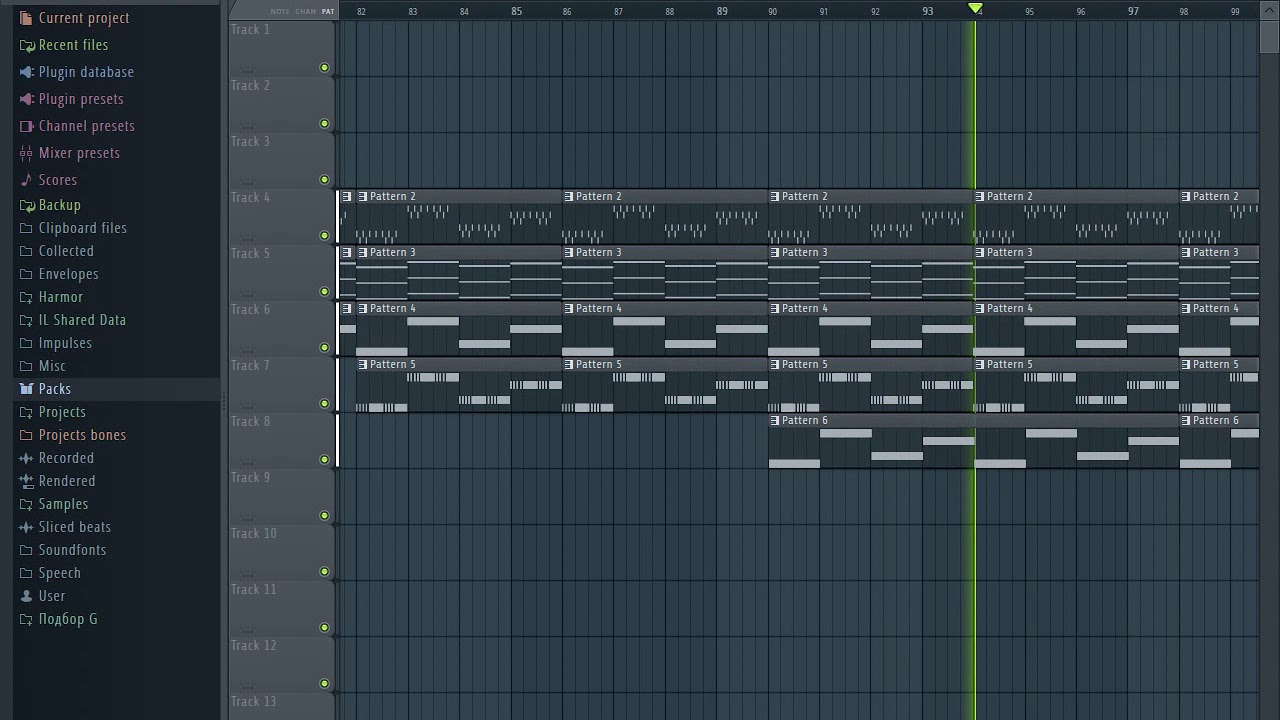Image resolution: width=1280 pixels, height=720 pixels.
Task: Click the vertical scrollbar handle
Action: 1269,35
